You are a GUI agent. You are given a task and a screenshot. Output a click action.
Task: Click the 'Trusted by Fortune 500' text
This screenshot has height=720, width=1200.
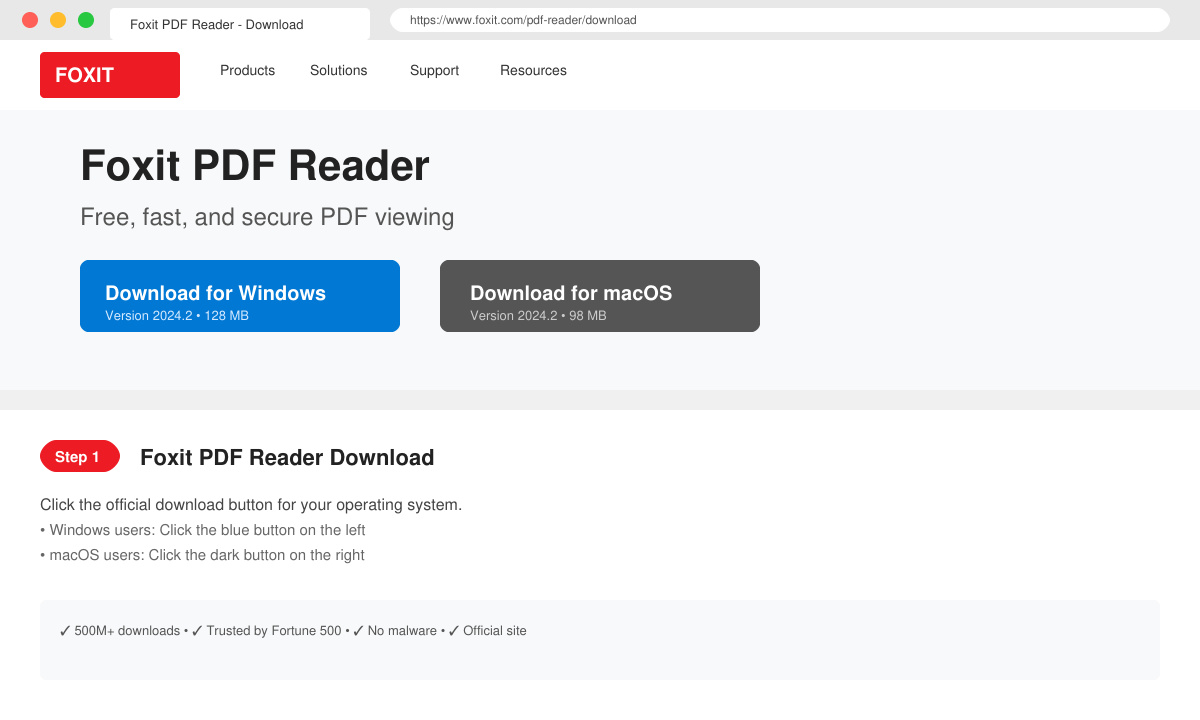tap(274, 631)
